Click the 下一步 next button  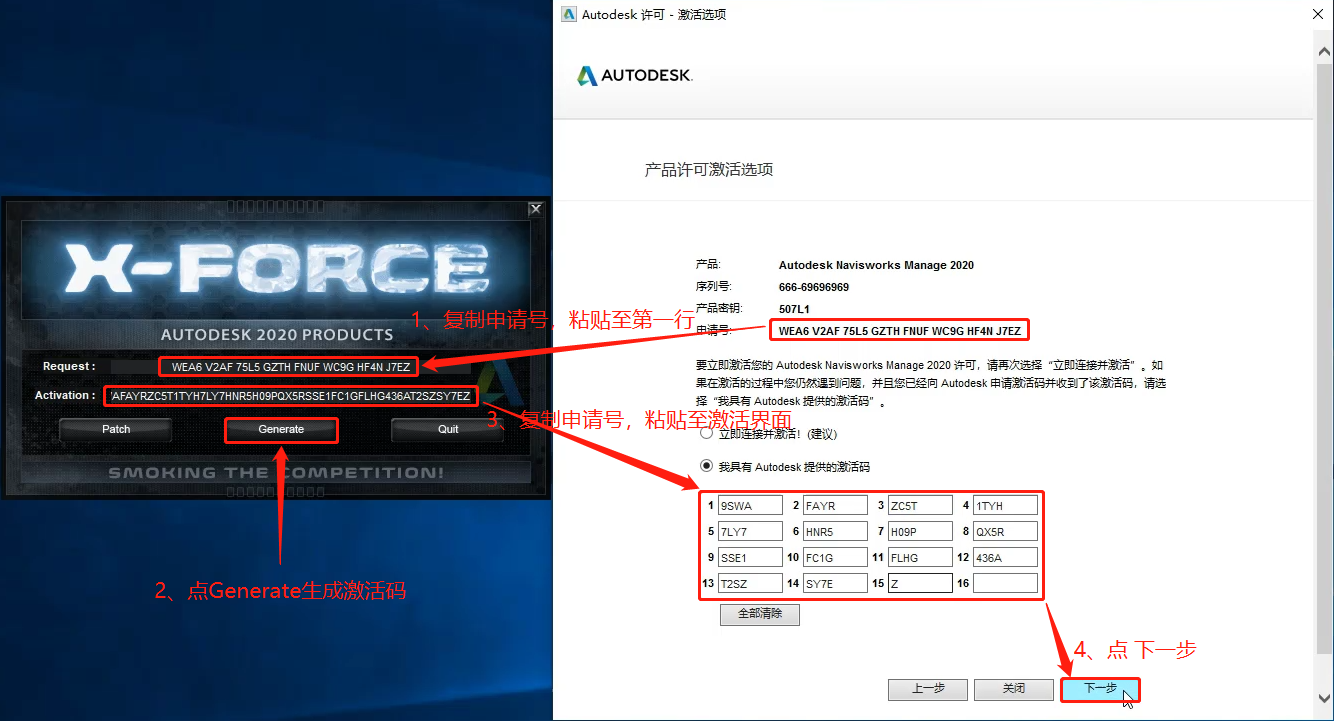pos(1100,689)
